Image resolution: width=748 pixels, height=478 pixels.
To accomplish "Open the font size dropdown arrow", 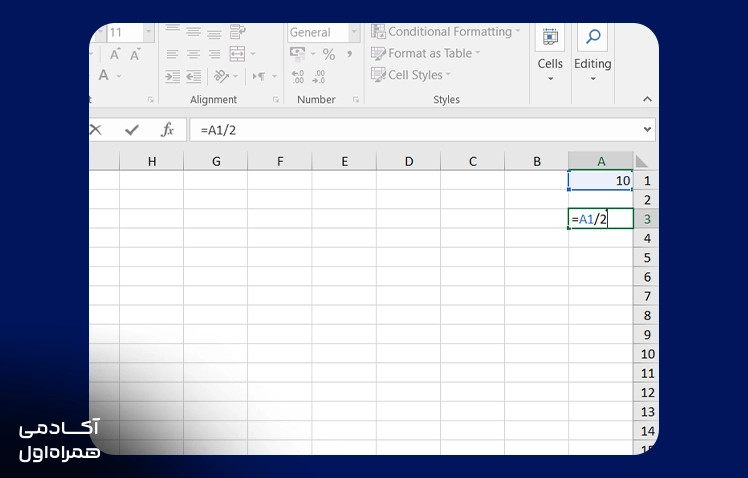I will tap(148, 32).
